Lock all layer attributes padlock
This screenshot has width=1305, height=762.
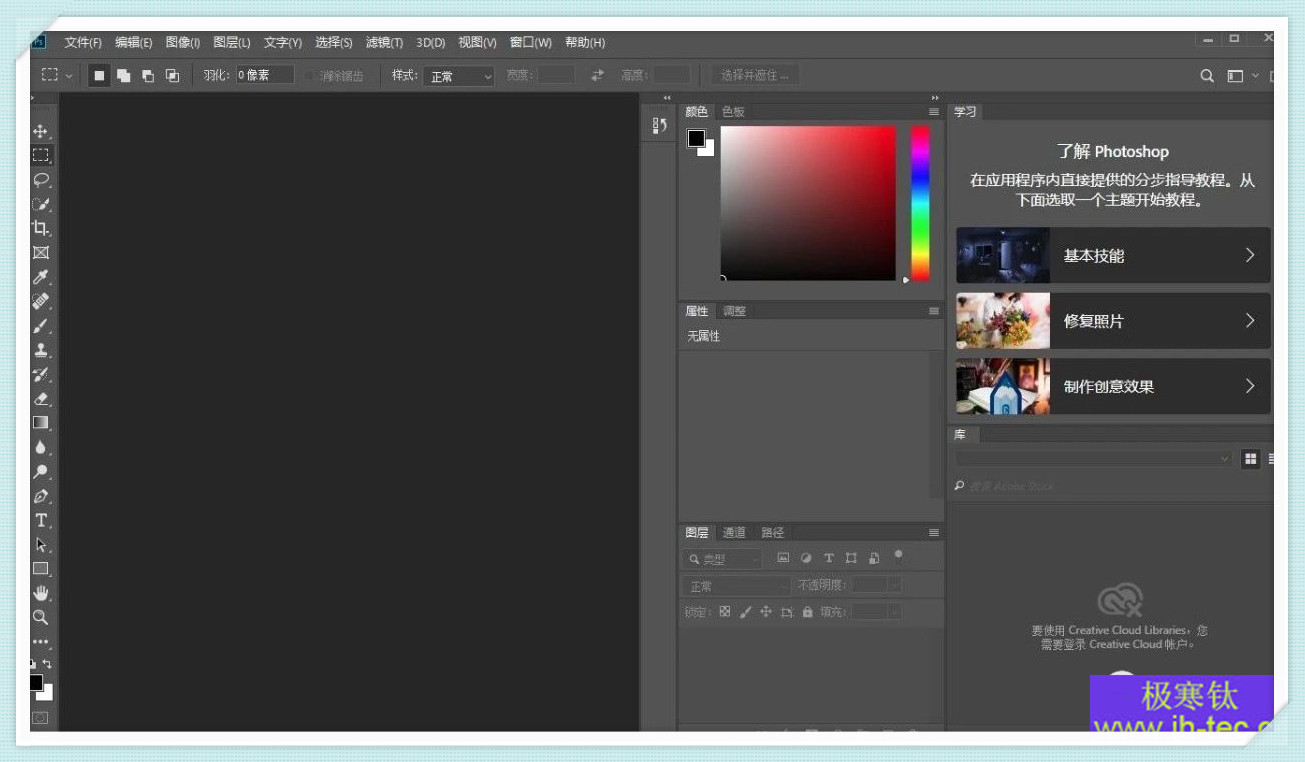[807, 612]
